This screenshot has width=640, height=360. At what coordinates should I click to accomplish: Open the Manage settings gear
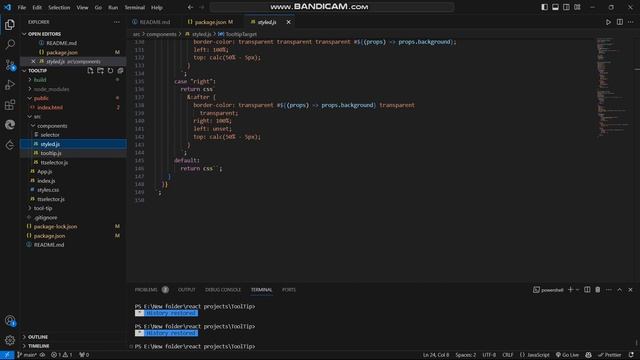10,340
